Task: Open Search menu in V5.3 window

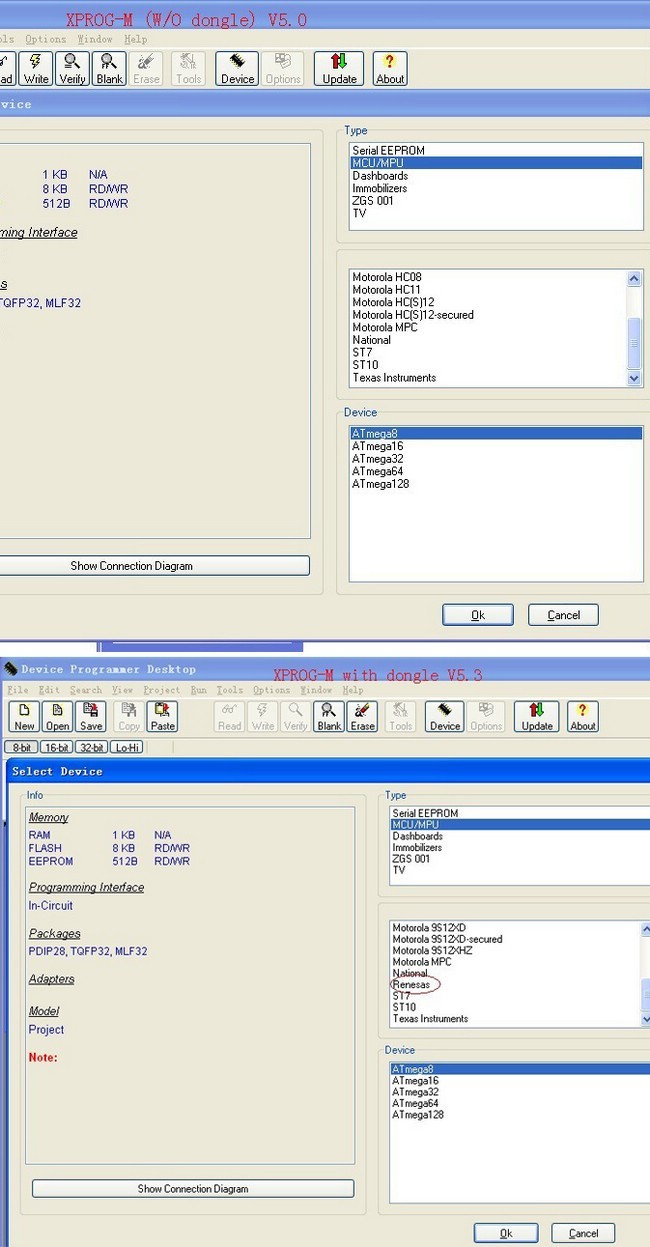Action: 86,690
